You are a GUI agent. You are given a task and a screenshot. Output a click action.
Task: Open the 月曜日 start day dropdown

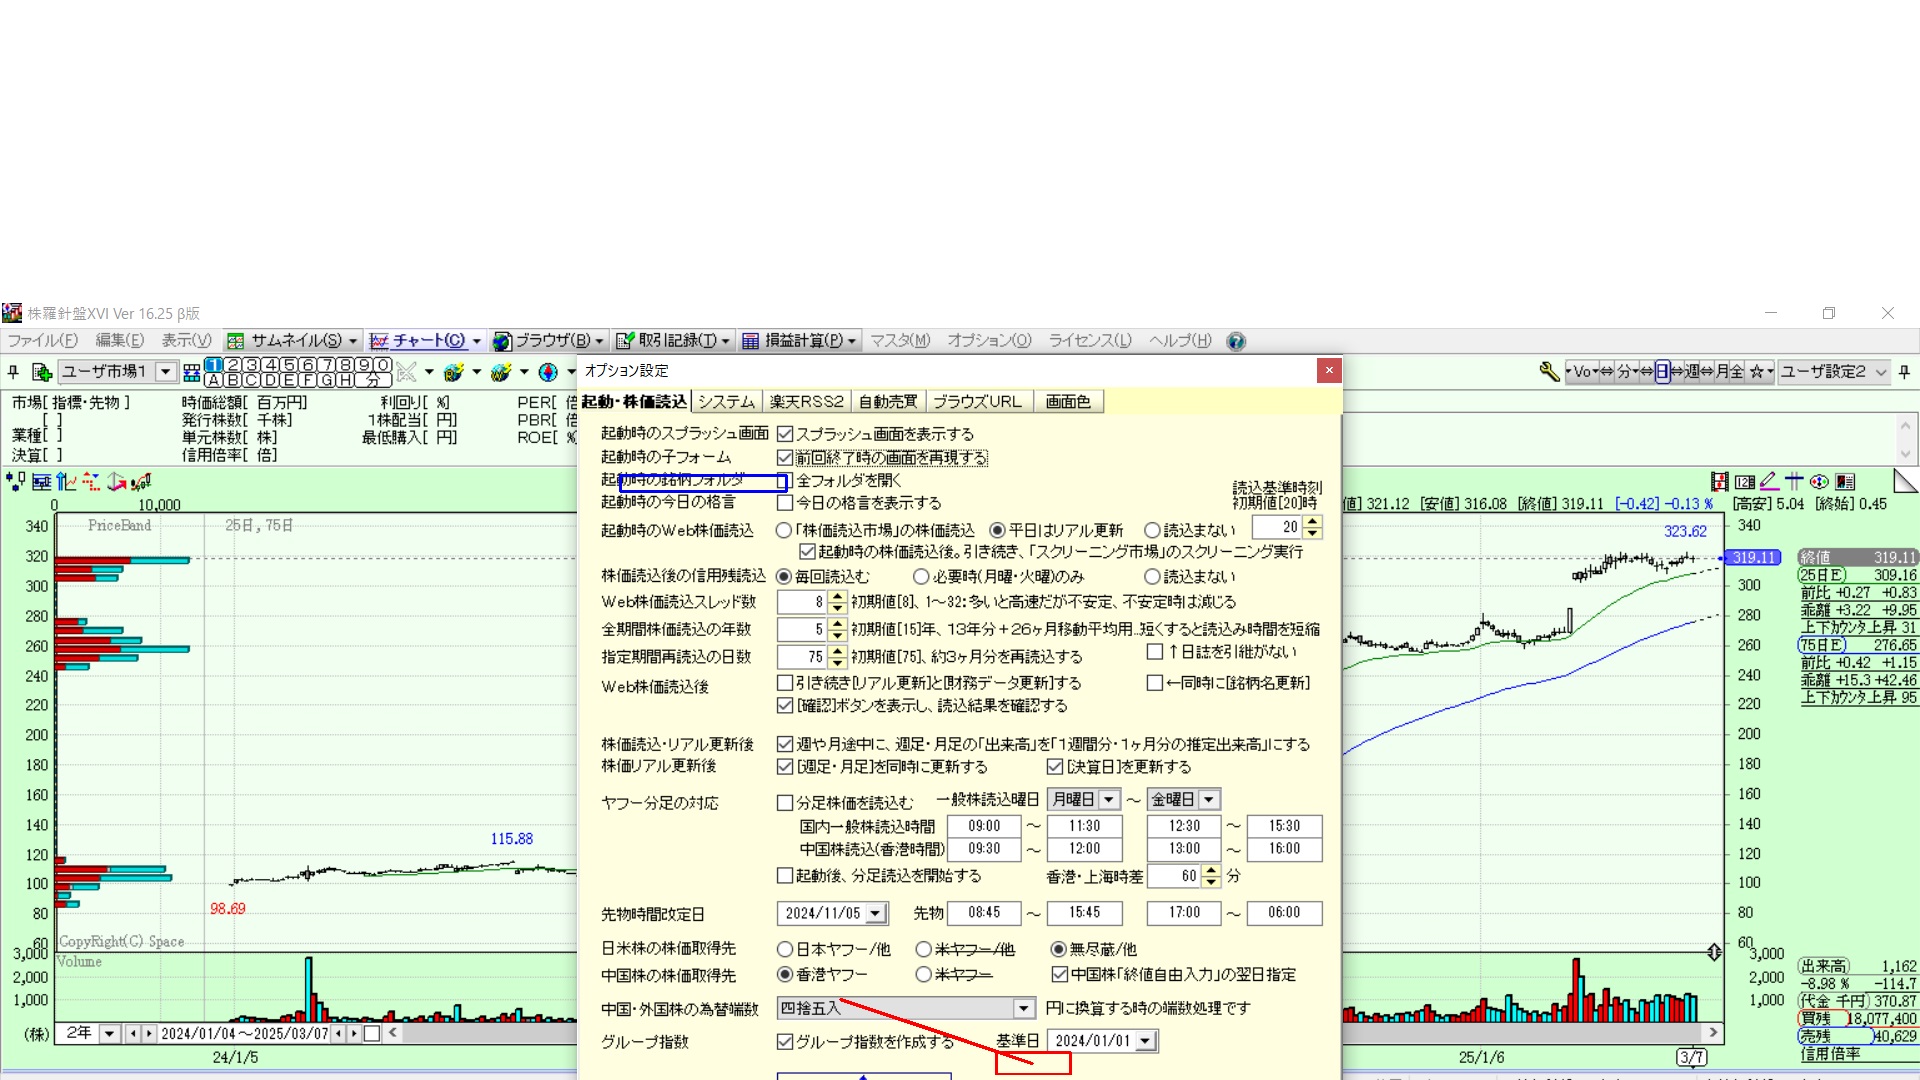[x=1109, y=800]
